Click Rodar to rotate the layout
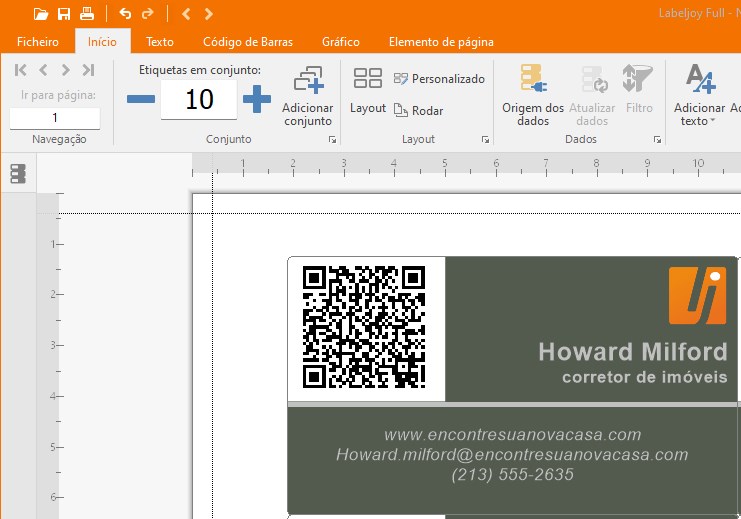 (x=419, y=111)
